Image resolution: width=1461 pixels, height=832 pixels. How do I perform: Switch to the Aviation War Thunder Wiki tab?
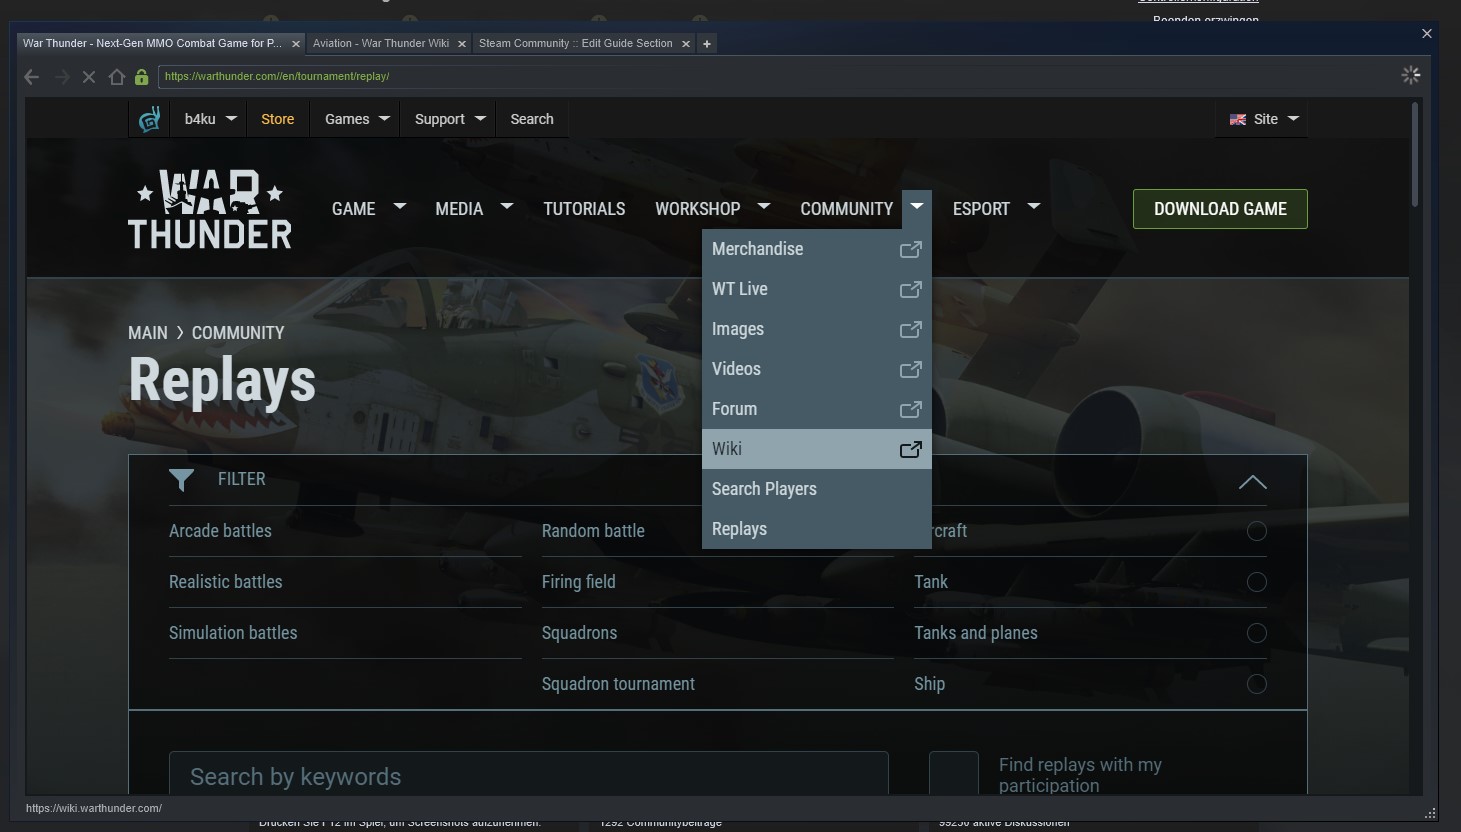381,43
